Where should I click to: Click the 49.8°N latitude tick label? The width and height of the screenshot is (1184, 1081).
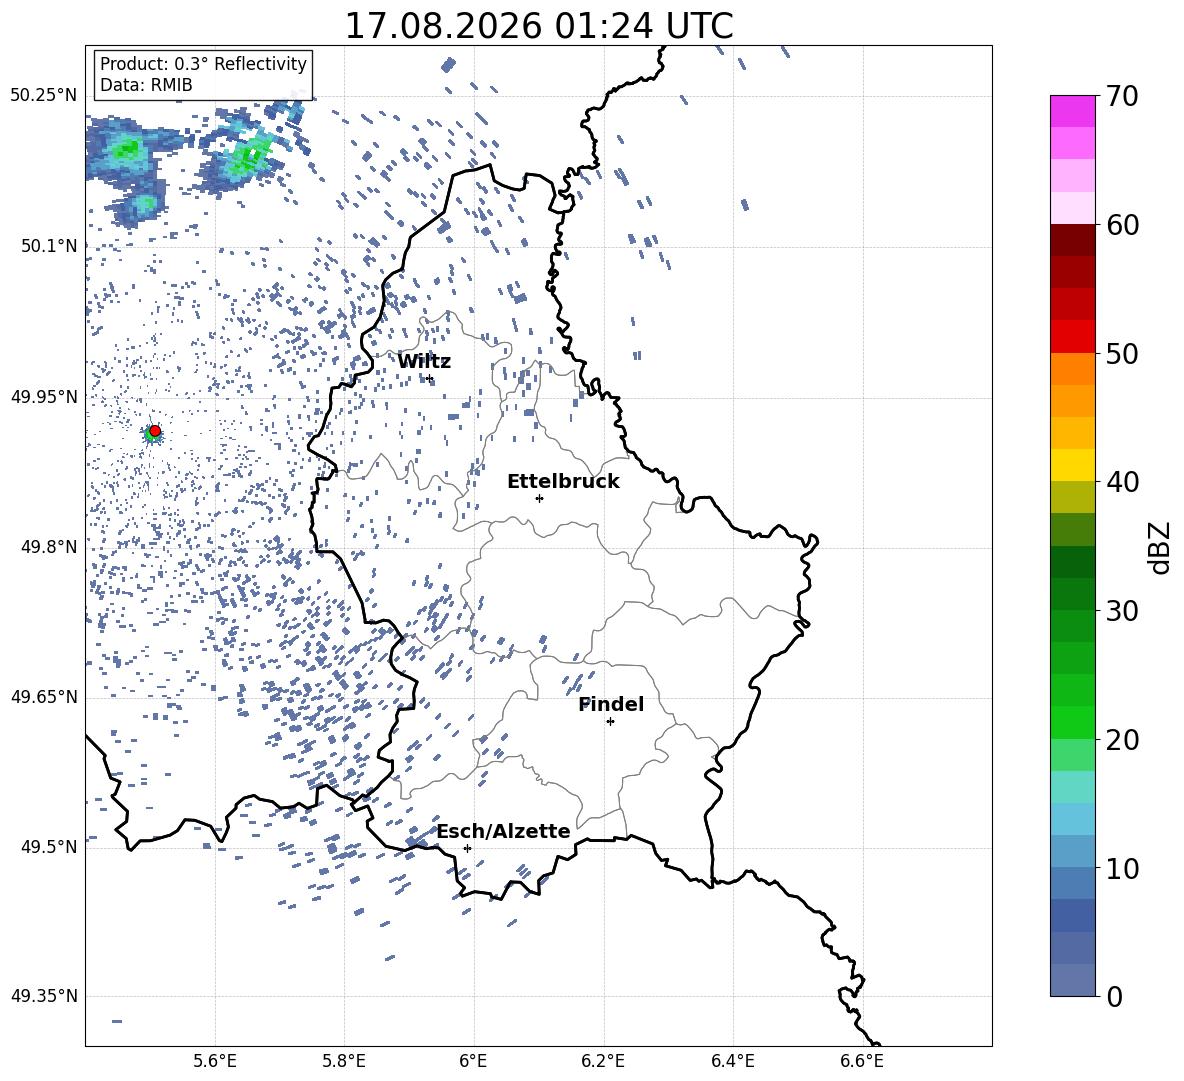coord(49,547)
